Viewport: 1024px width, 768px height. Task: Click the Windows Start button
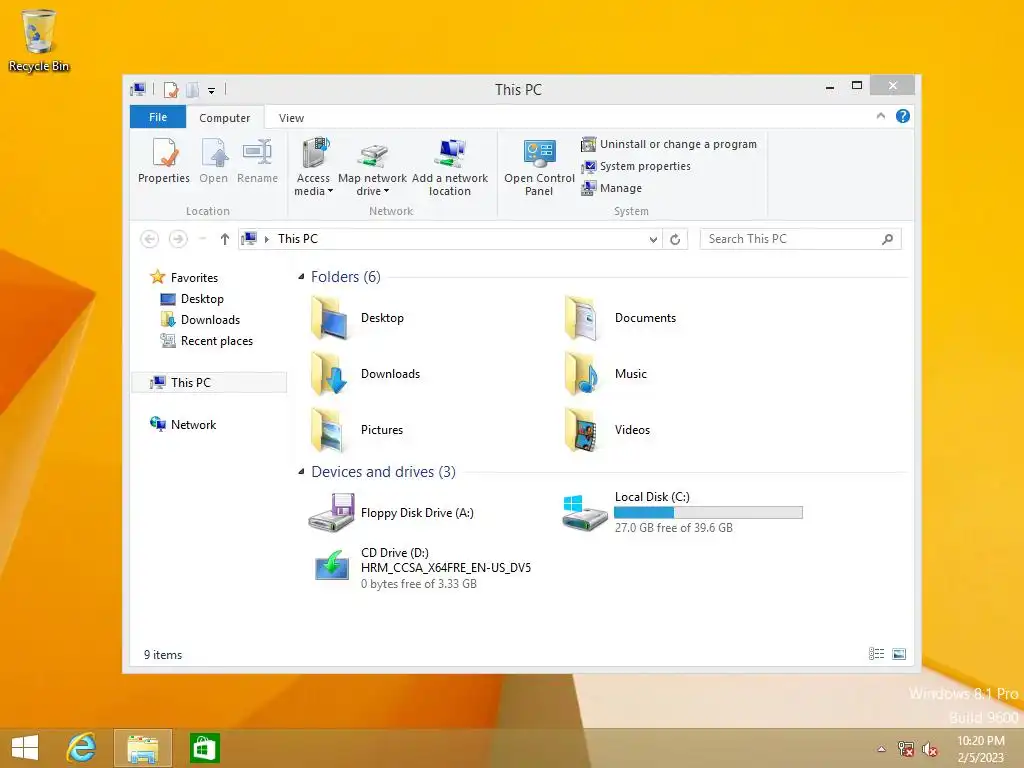coord(25,748)
